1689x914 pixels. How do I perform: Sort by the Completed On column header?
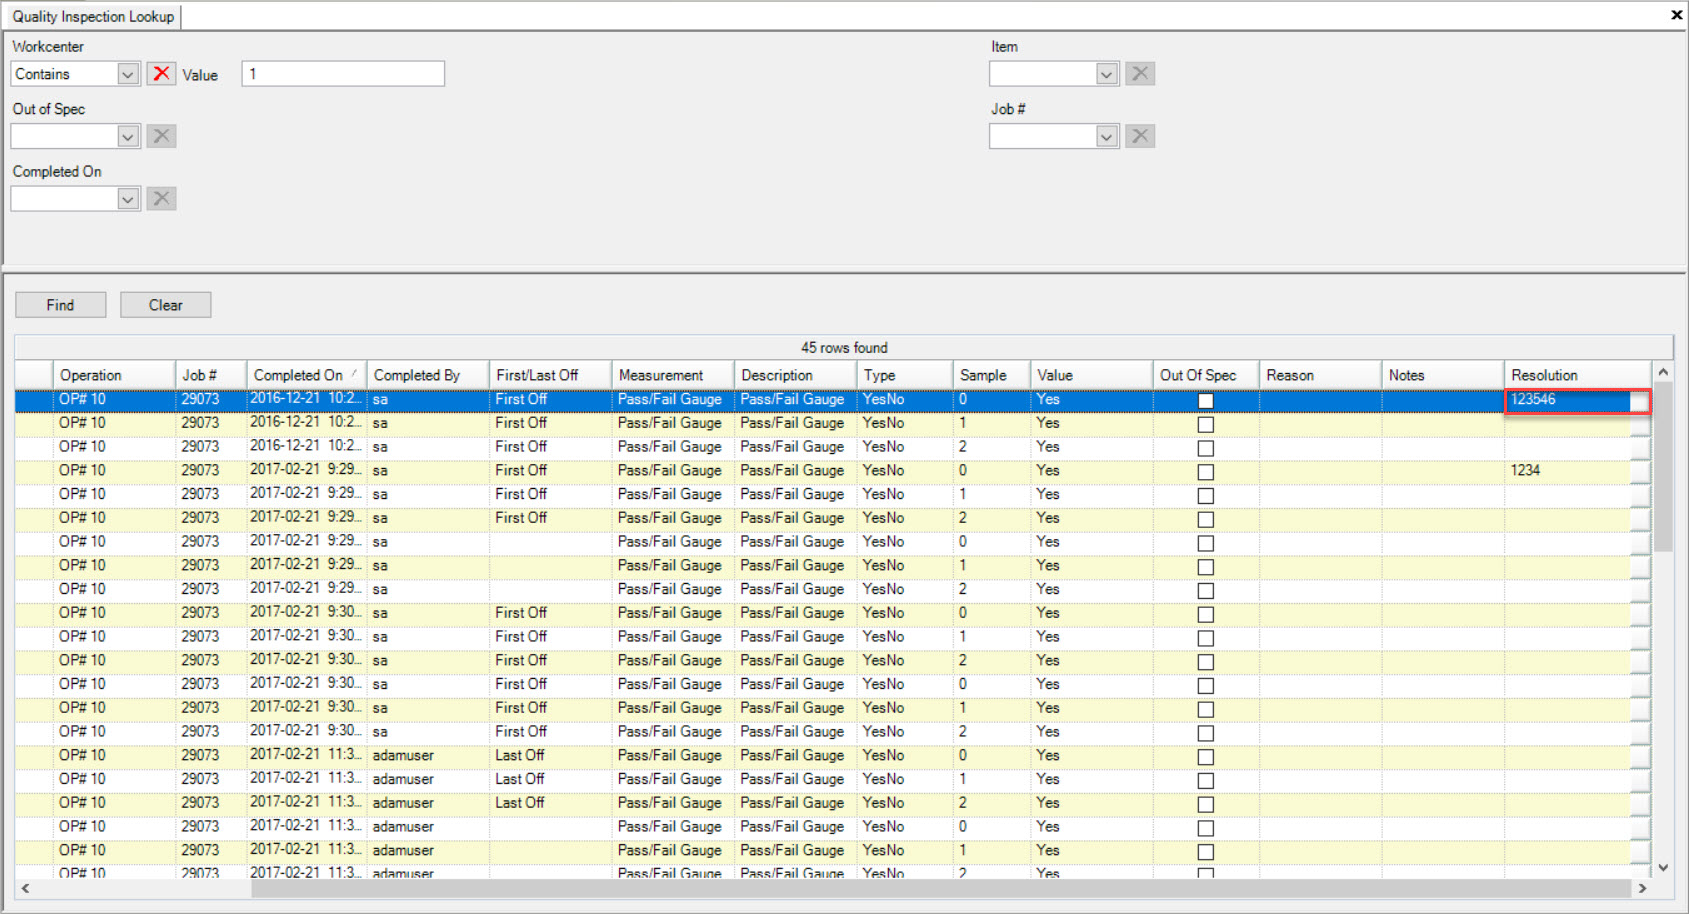click(307, 375)
